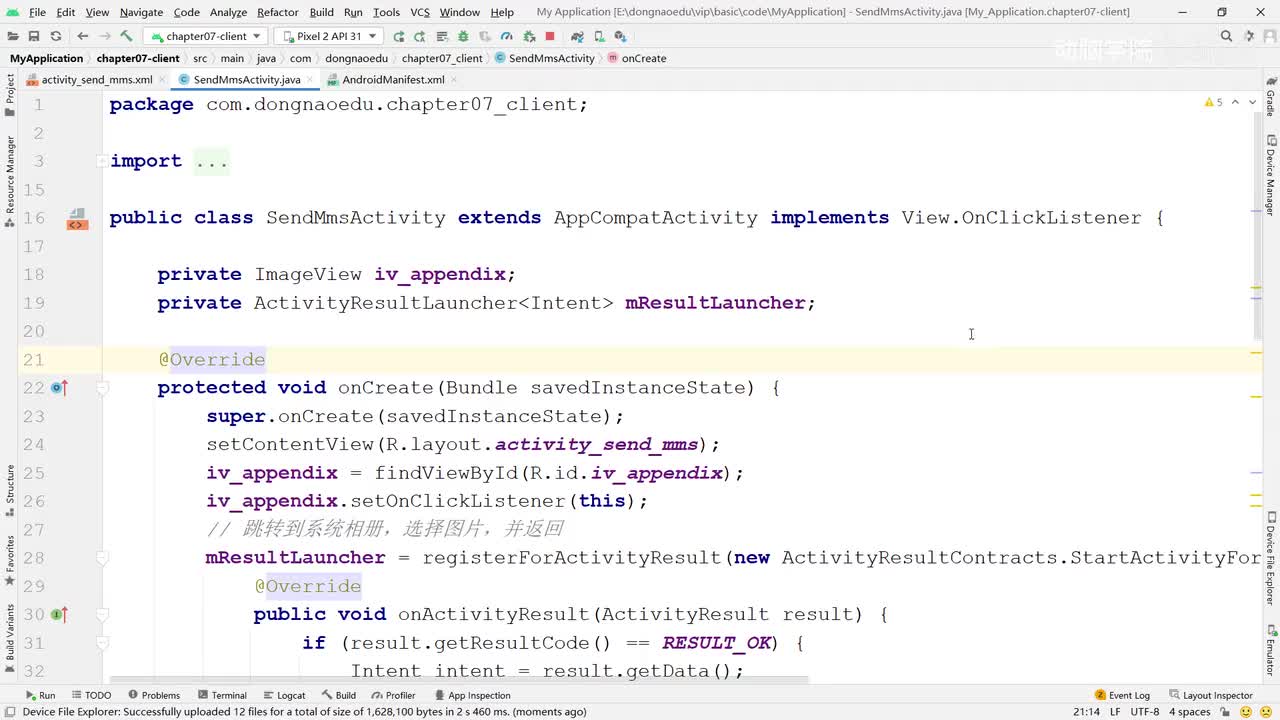Click the onCreate method breadcrumb
The width and height of the screenshot is (1280, 720).
click(637, 58)
